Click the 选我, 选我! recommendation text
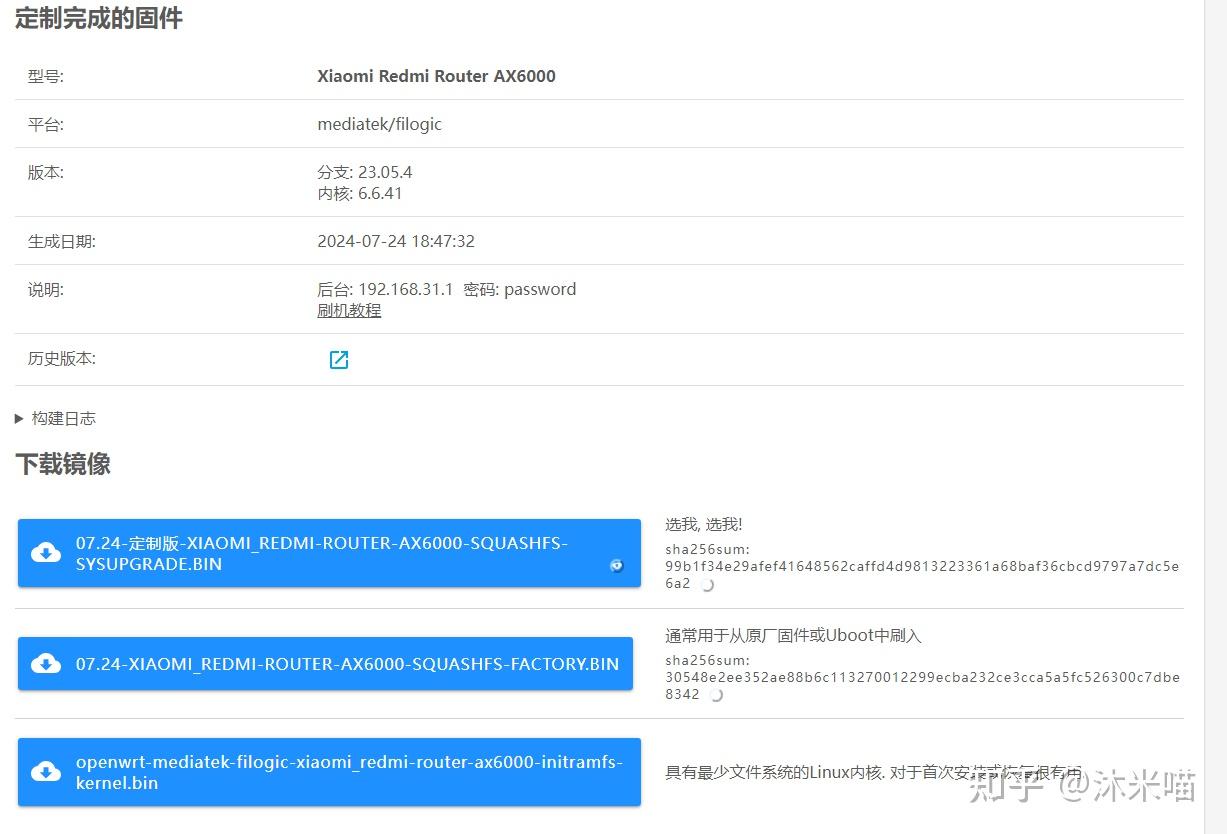The image size is (1227, 834). [x=704, y=524]
